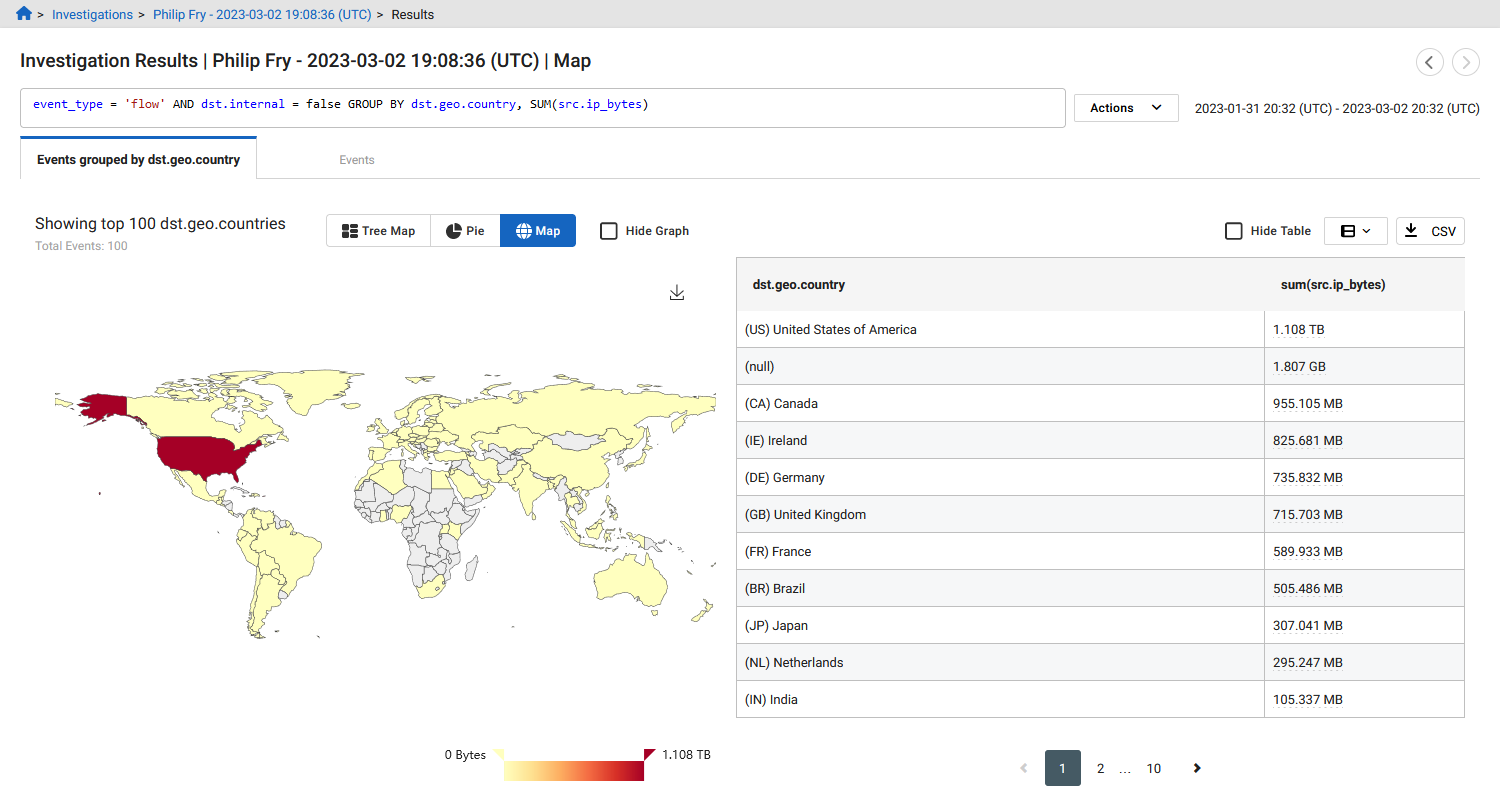Download the map image via the download arrow
Screen dimensions: 1500x786
tap(677, 292)
